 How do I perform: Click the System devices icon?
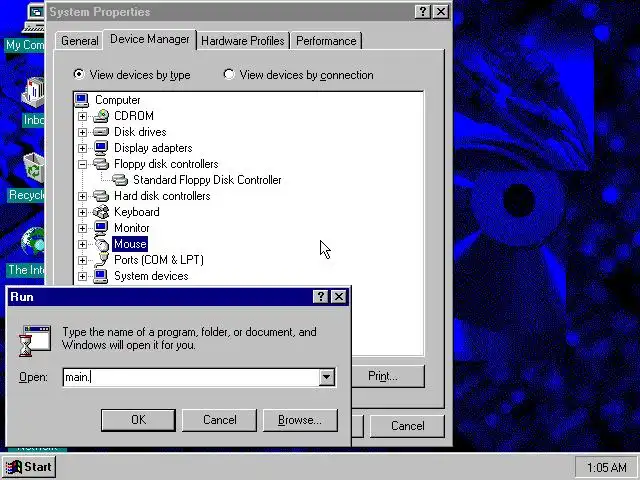tap(101, 276)
